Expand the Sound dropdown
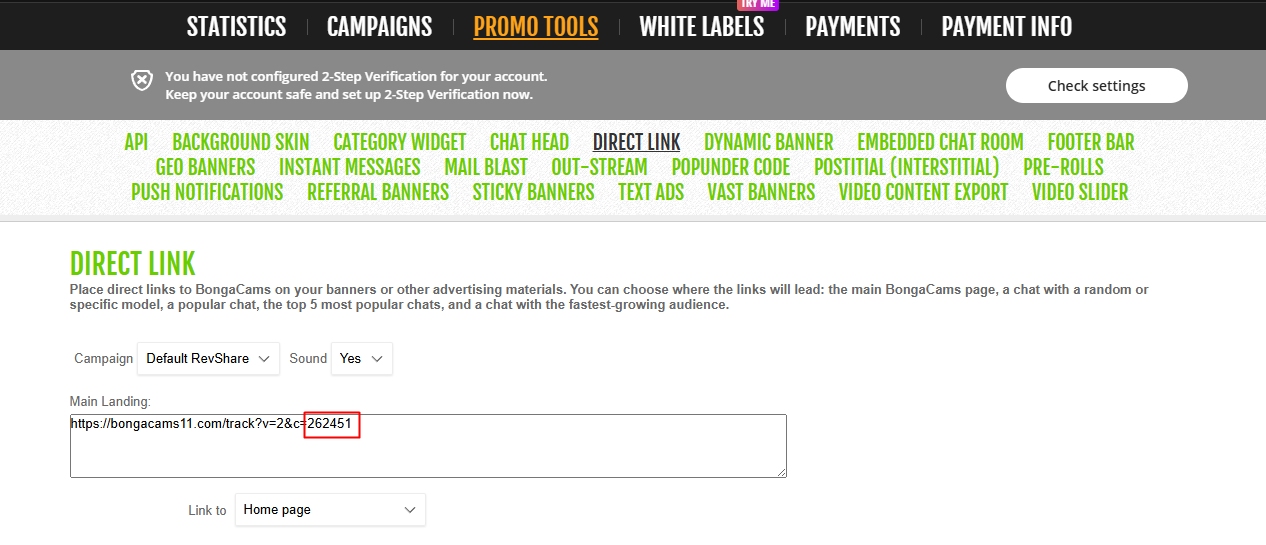Image resolution: width=1266 pixels, height=545 pixels. coord(361,358)
